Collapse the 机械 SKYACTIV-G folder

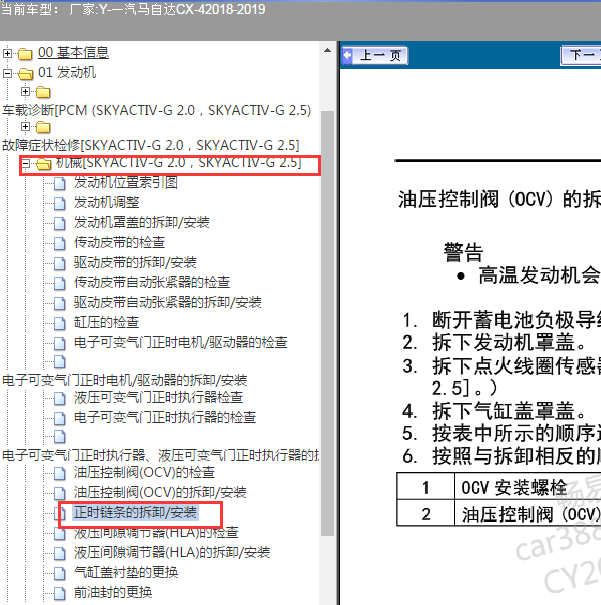click(25, 164)
